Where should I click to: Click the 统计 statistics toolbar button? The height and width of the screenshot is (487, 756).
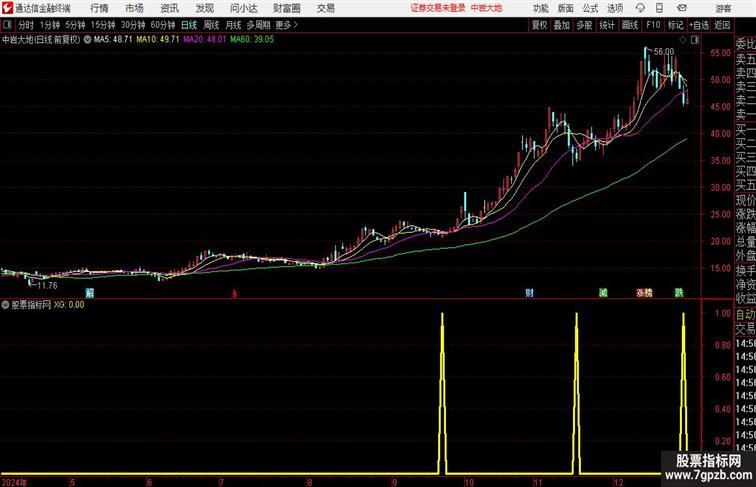[607, 25]
